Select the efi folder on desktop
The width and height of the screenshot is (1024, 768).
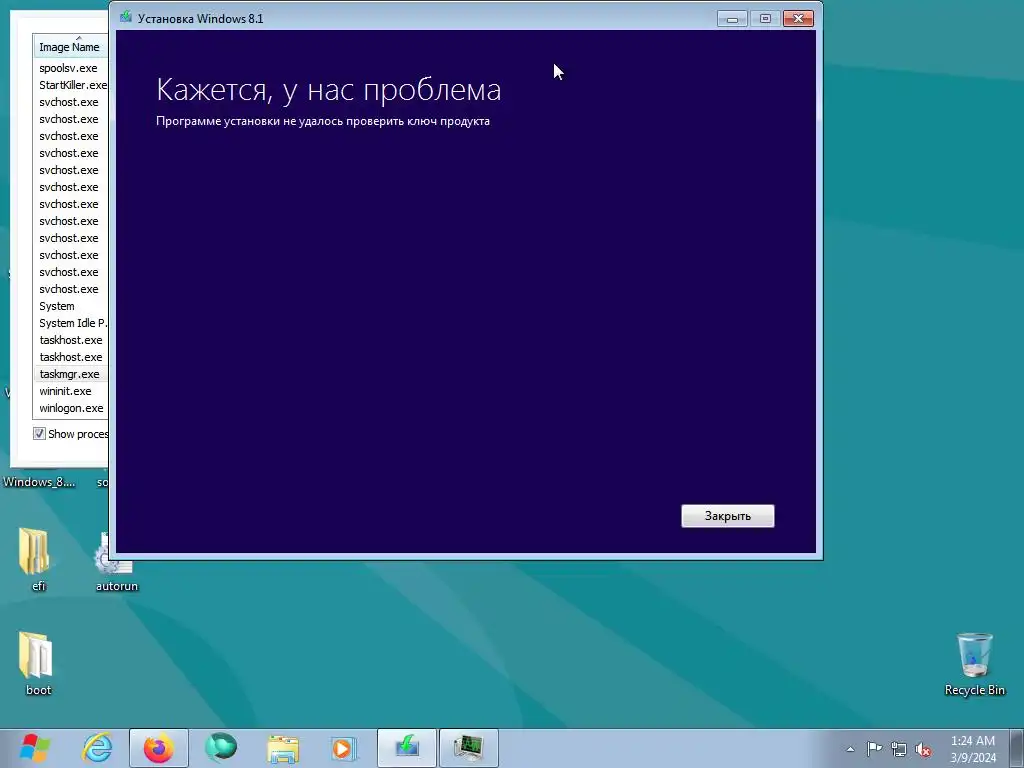[x=37, y=559]
